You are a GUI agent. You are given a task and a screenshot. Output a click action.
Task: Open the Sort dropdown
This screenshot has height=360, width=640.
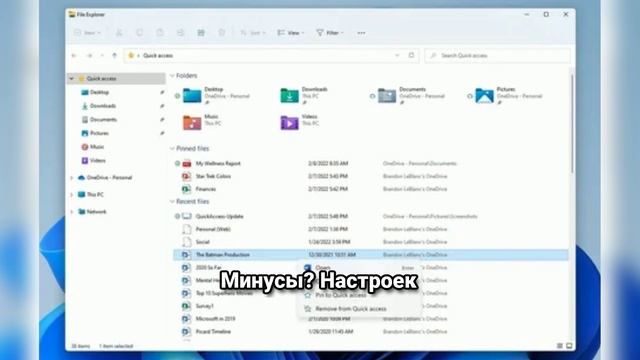click(x=253, y=33)
